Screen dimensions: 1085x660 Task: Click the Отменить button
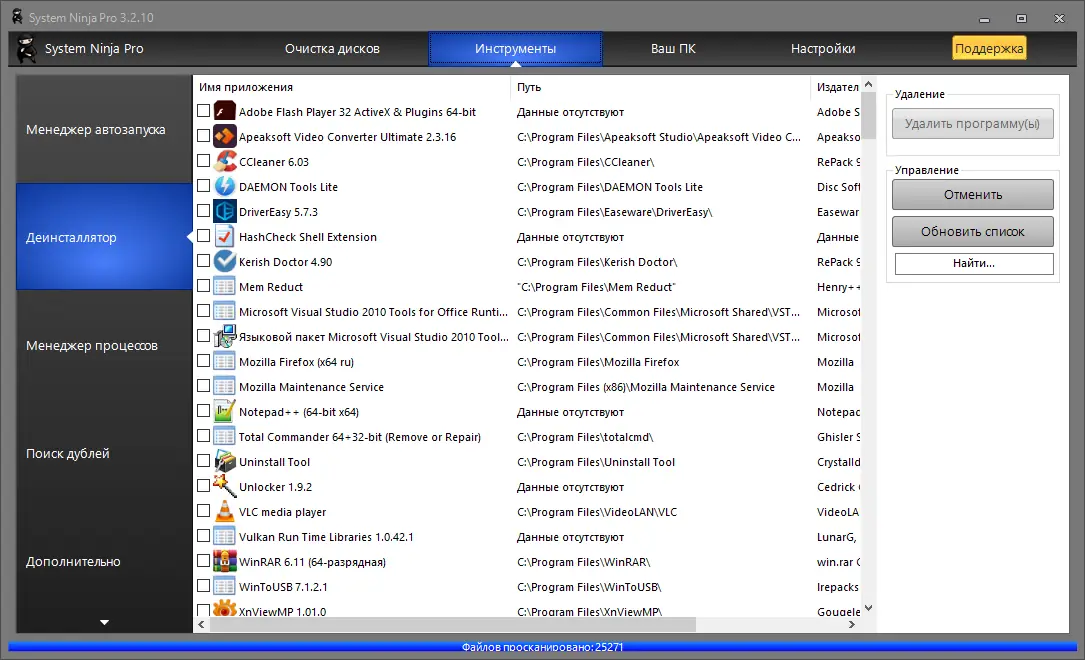972,194
